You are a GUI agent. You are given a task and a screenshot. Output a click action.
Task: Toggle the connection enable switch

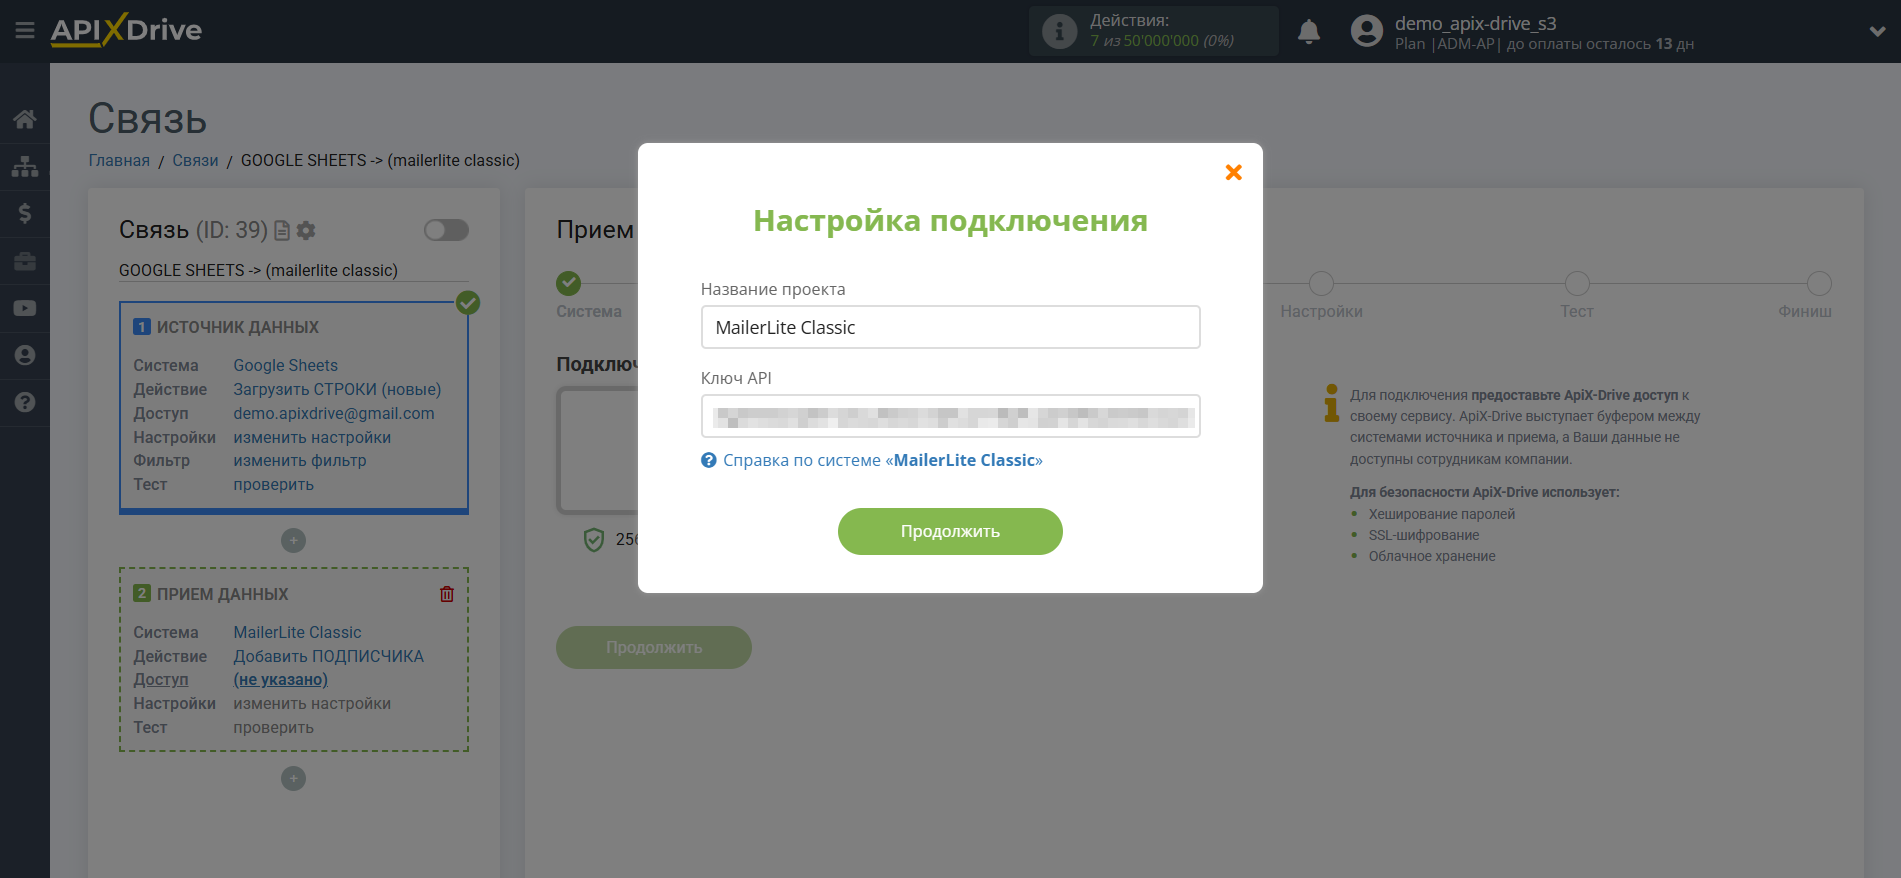click(446, 230)
